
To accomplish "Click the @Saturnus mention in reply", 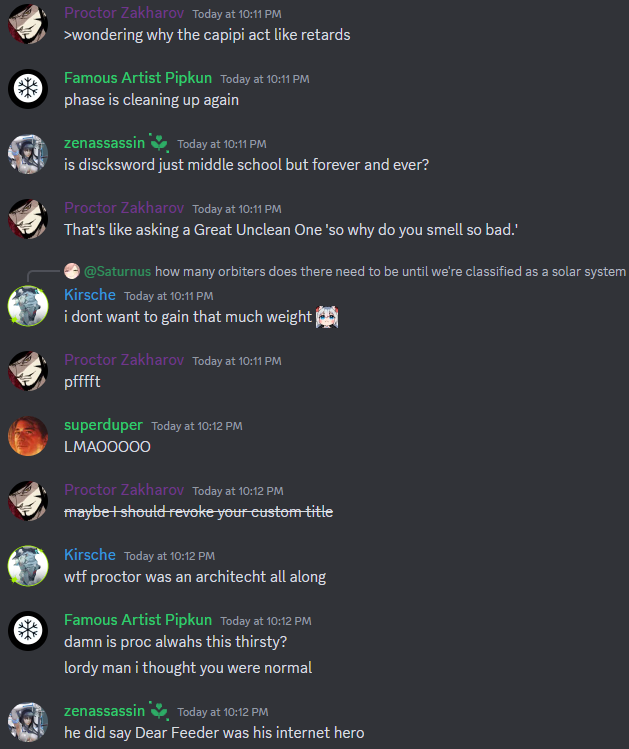I will click(117, 271).
